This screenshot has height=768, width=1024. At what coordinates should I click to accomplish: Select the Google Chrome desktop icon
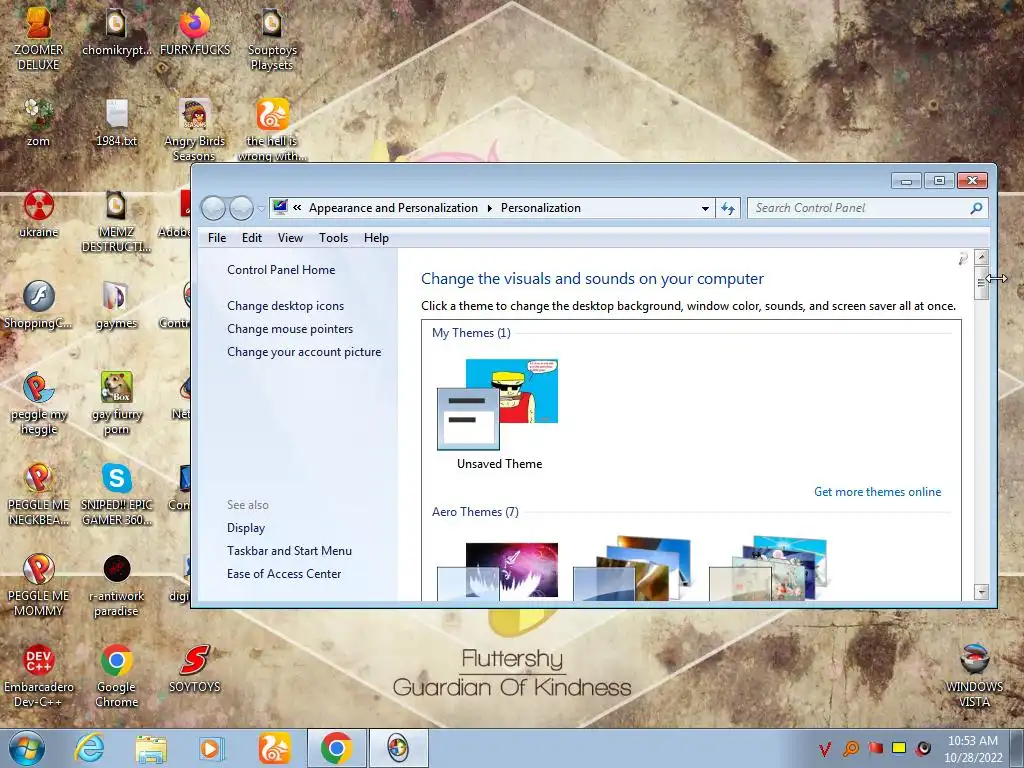click(x=116, y=676)
